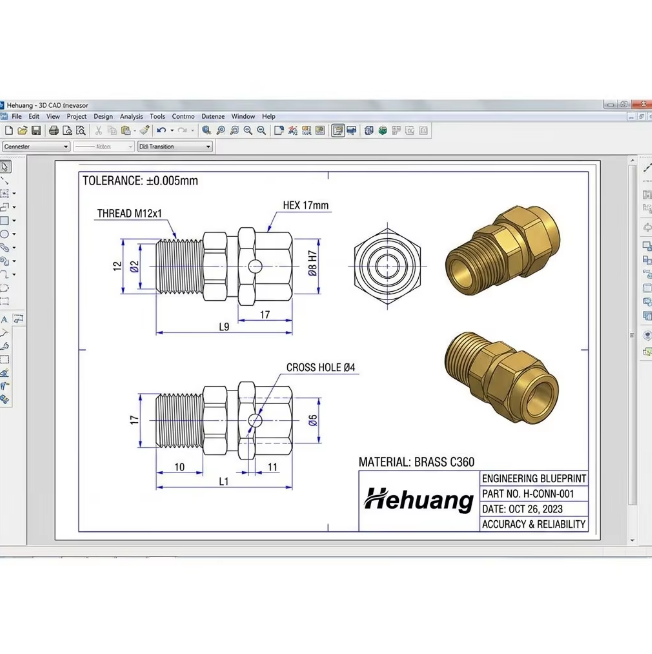This screenshot has height=654, width=652.
Task: Click the DATE: OCT 26, 2023 cell
Action: 534,509
